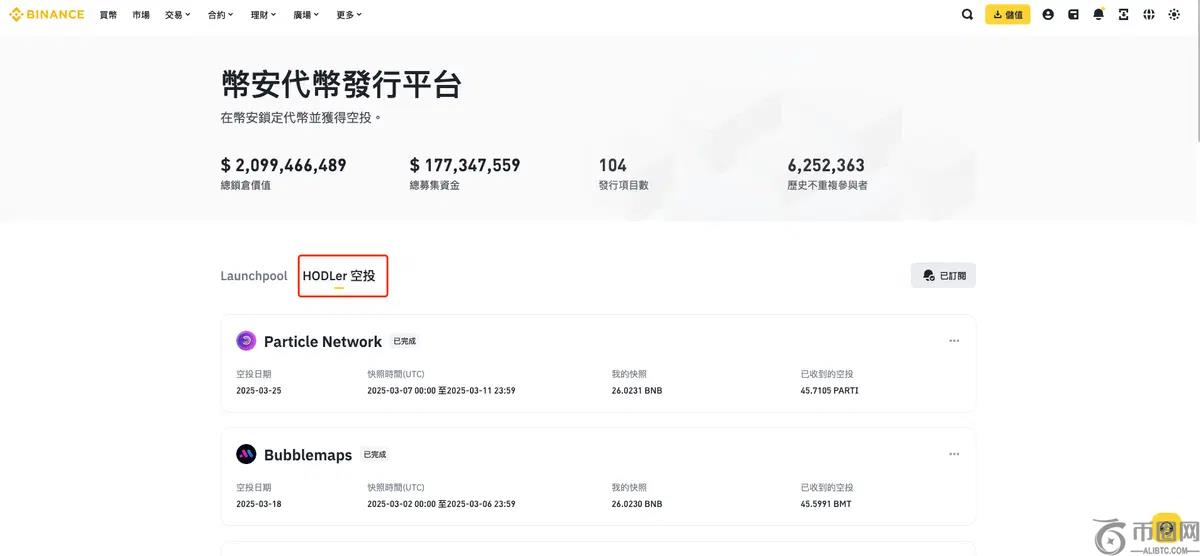Open the Bubblemaps title
Screen dimensions: 1200x556
point(308,455)
